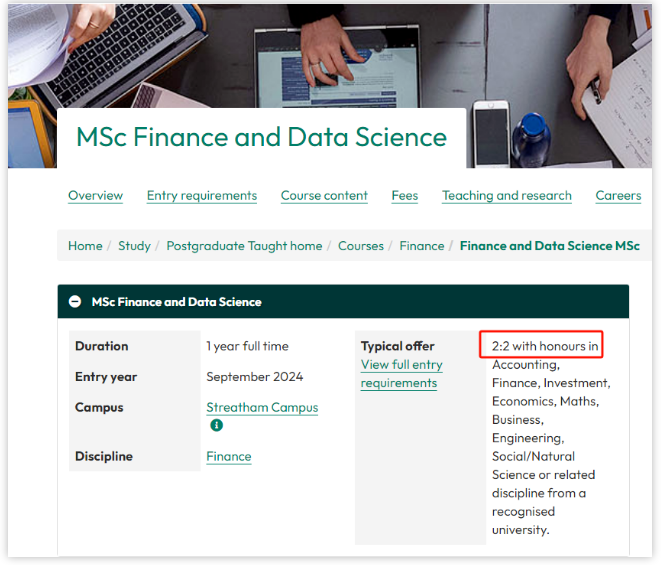Go to Entry requirements section
This screenshot has height=565, width=661.
[202, 196]
